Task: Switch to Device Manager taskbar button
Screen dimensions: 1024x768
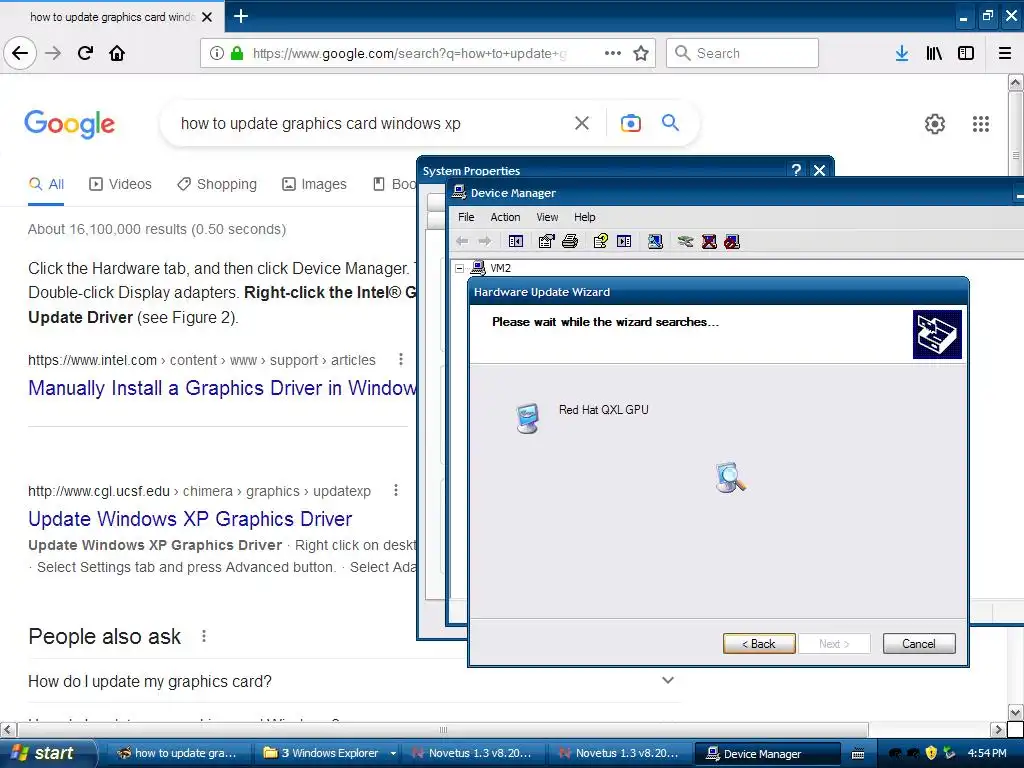Action: point(767,754)
